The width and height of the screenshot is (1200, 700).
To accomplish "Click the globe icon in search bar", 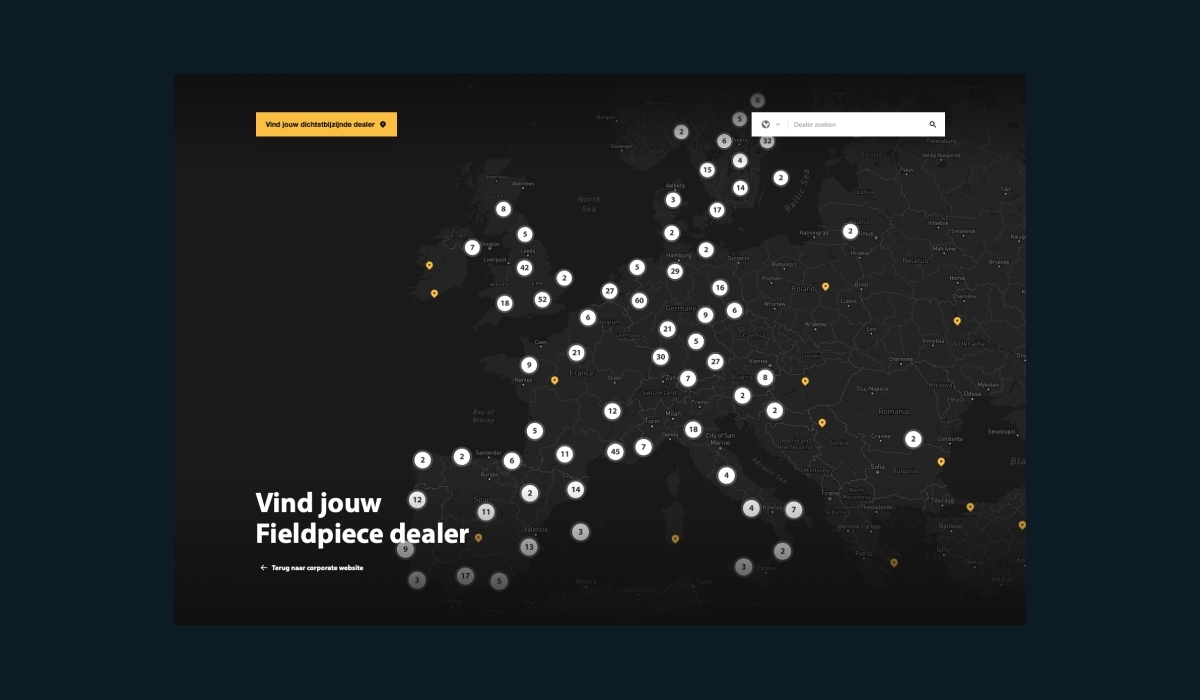I will [765, 125].
